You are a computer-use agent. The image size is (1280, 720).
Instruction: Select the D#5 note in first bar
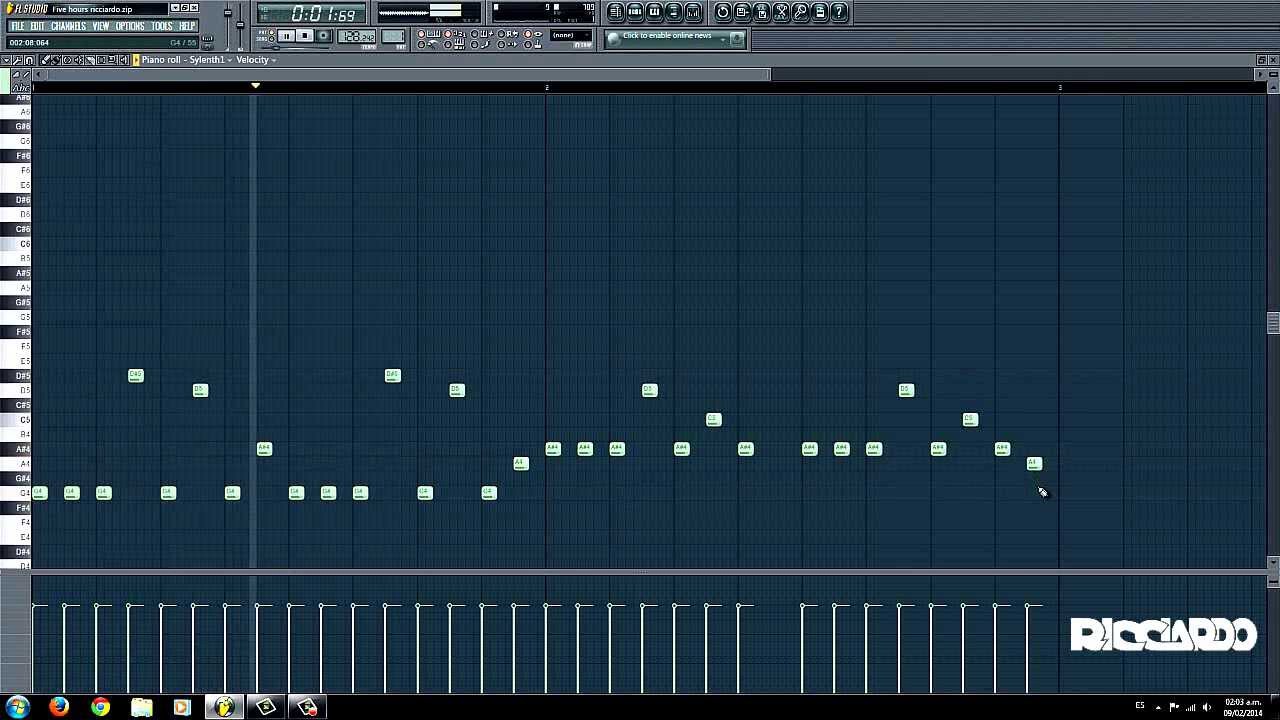(x=136, y=375)
